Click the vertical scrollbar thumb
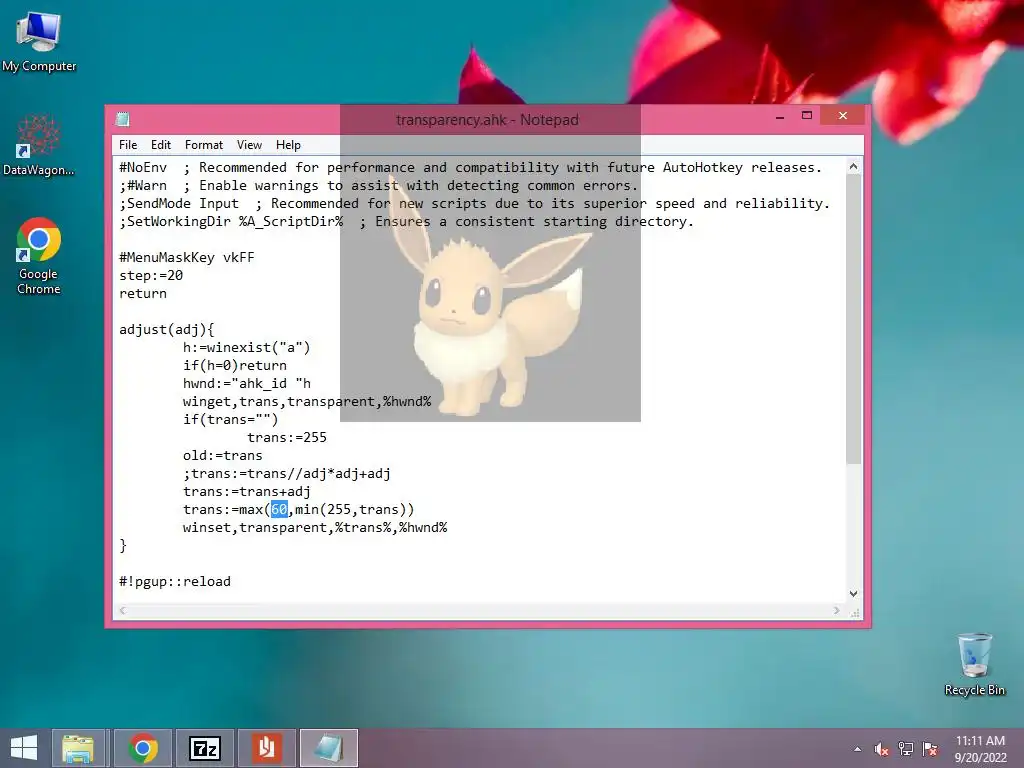The image size is (1024, 768). (854, 320)
